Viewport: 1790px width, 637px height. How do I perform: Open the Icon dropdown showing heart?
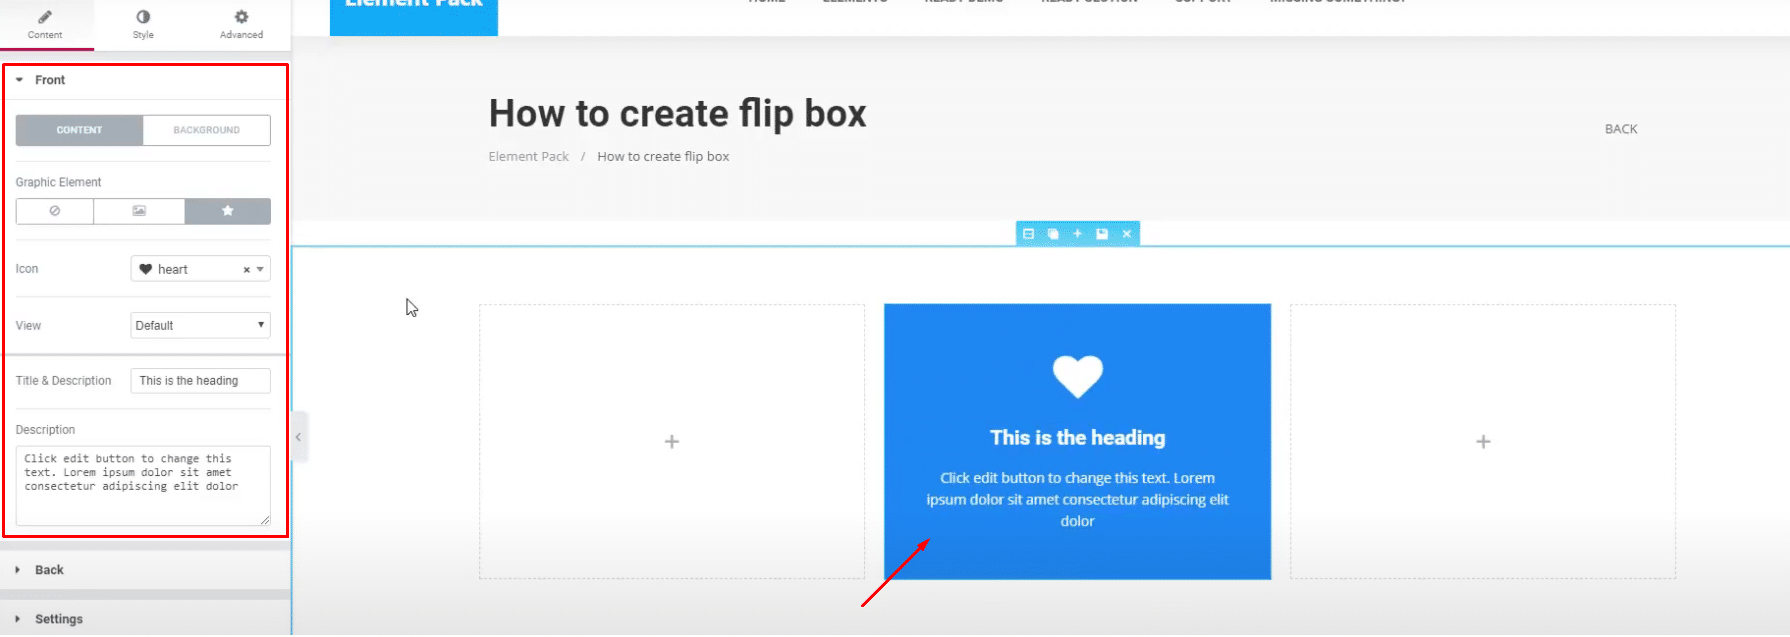[x=200, y=269]
